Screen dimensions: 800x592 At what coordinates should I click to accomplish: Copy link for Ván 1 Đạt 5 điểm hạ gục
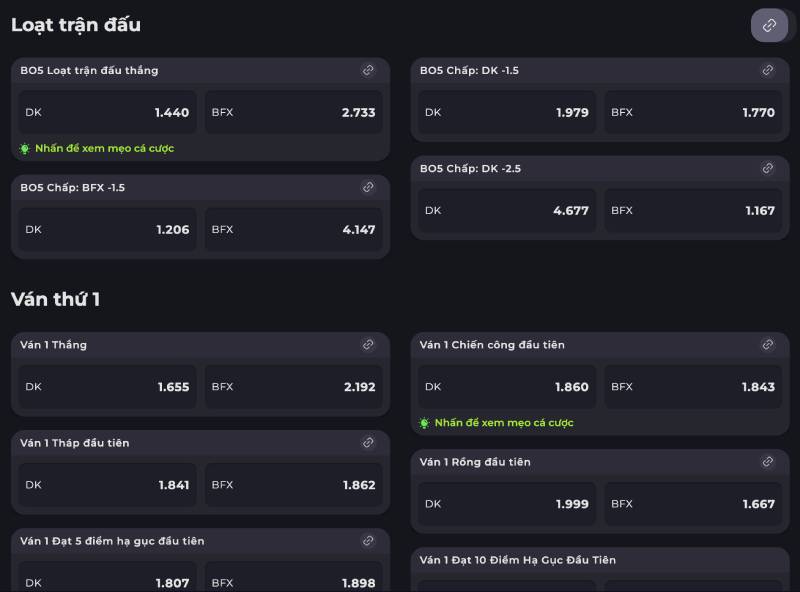(368, 540)
